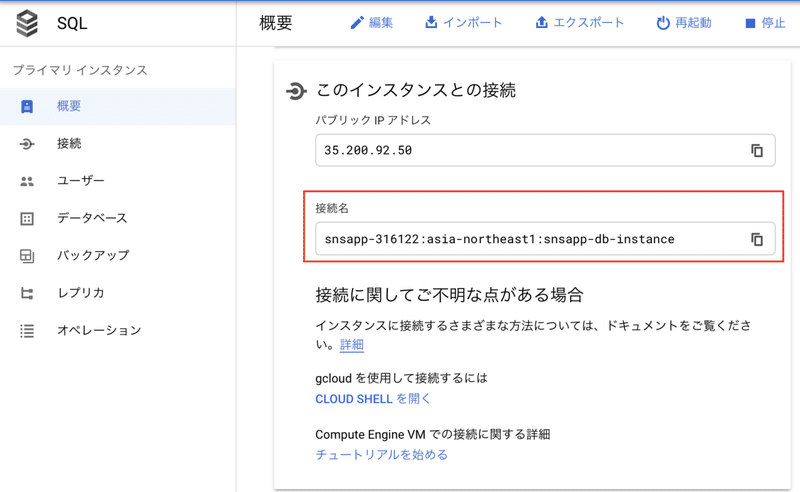Select レプリカ from the sidebar
This screenshot has height=492, width=800.
click(118, 293)
